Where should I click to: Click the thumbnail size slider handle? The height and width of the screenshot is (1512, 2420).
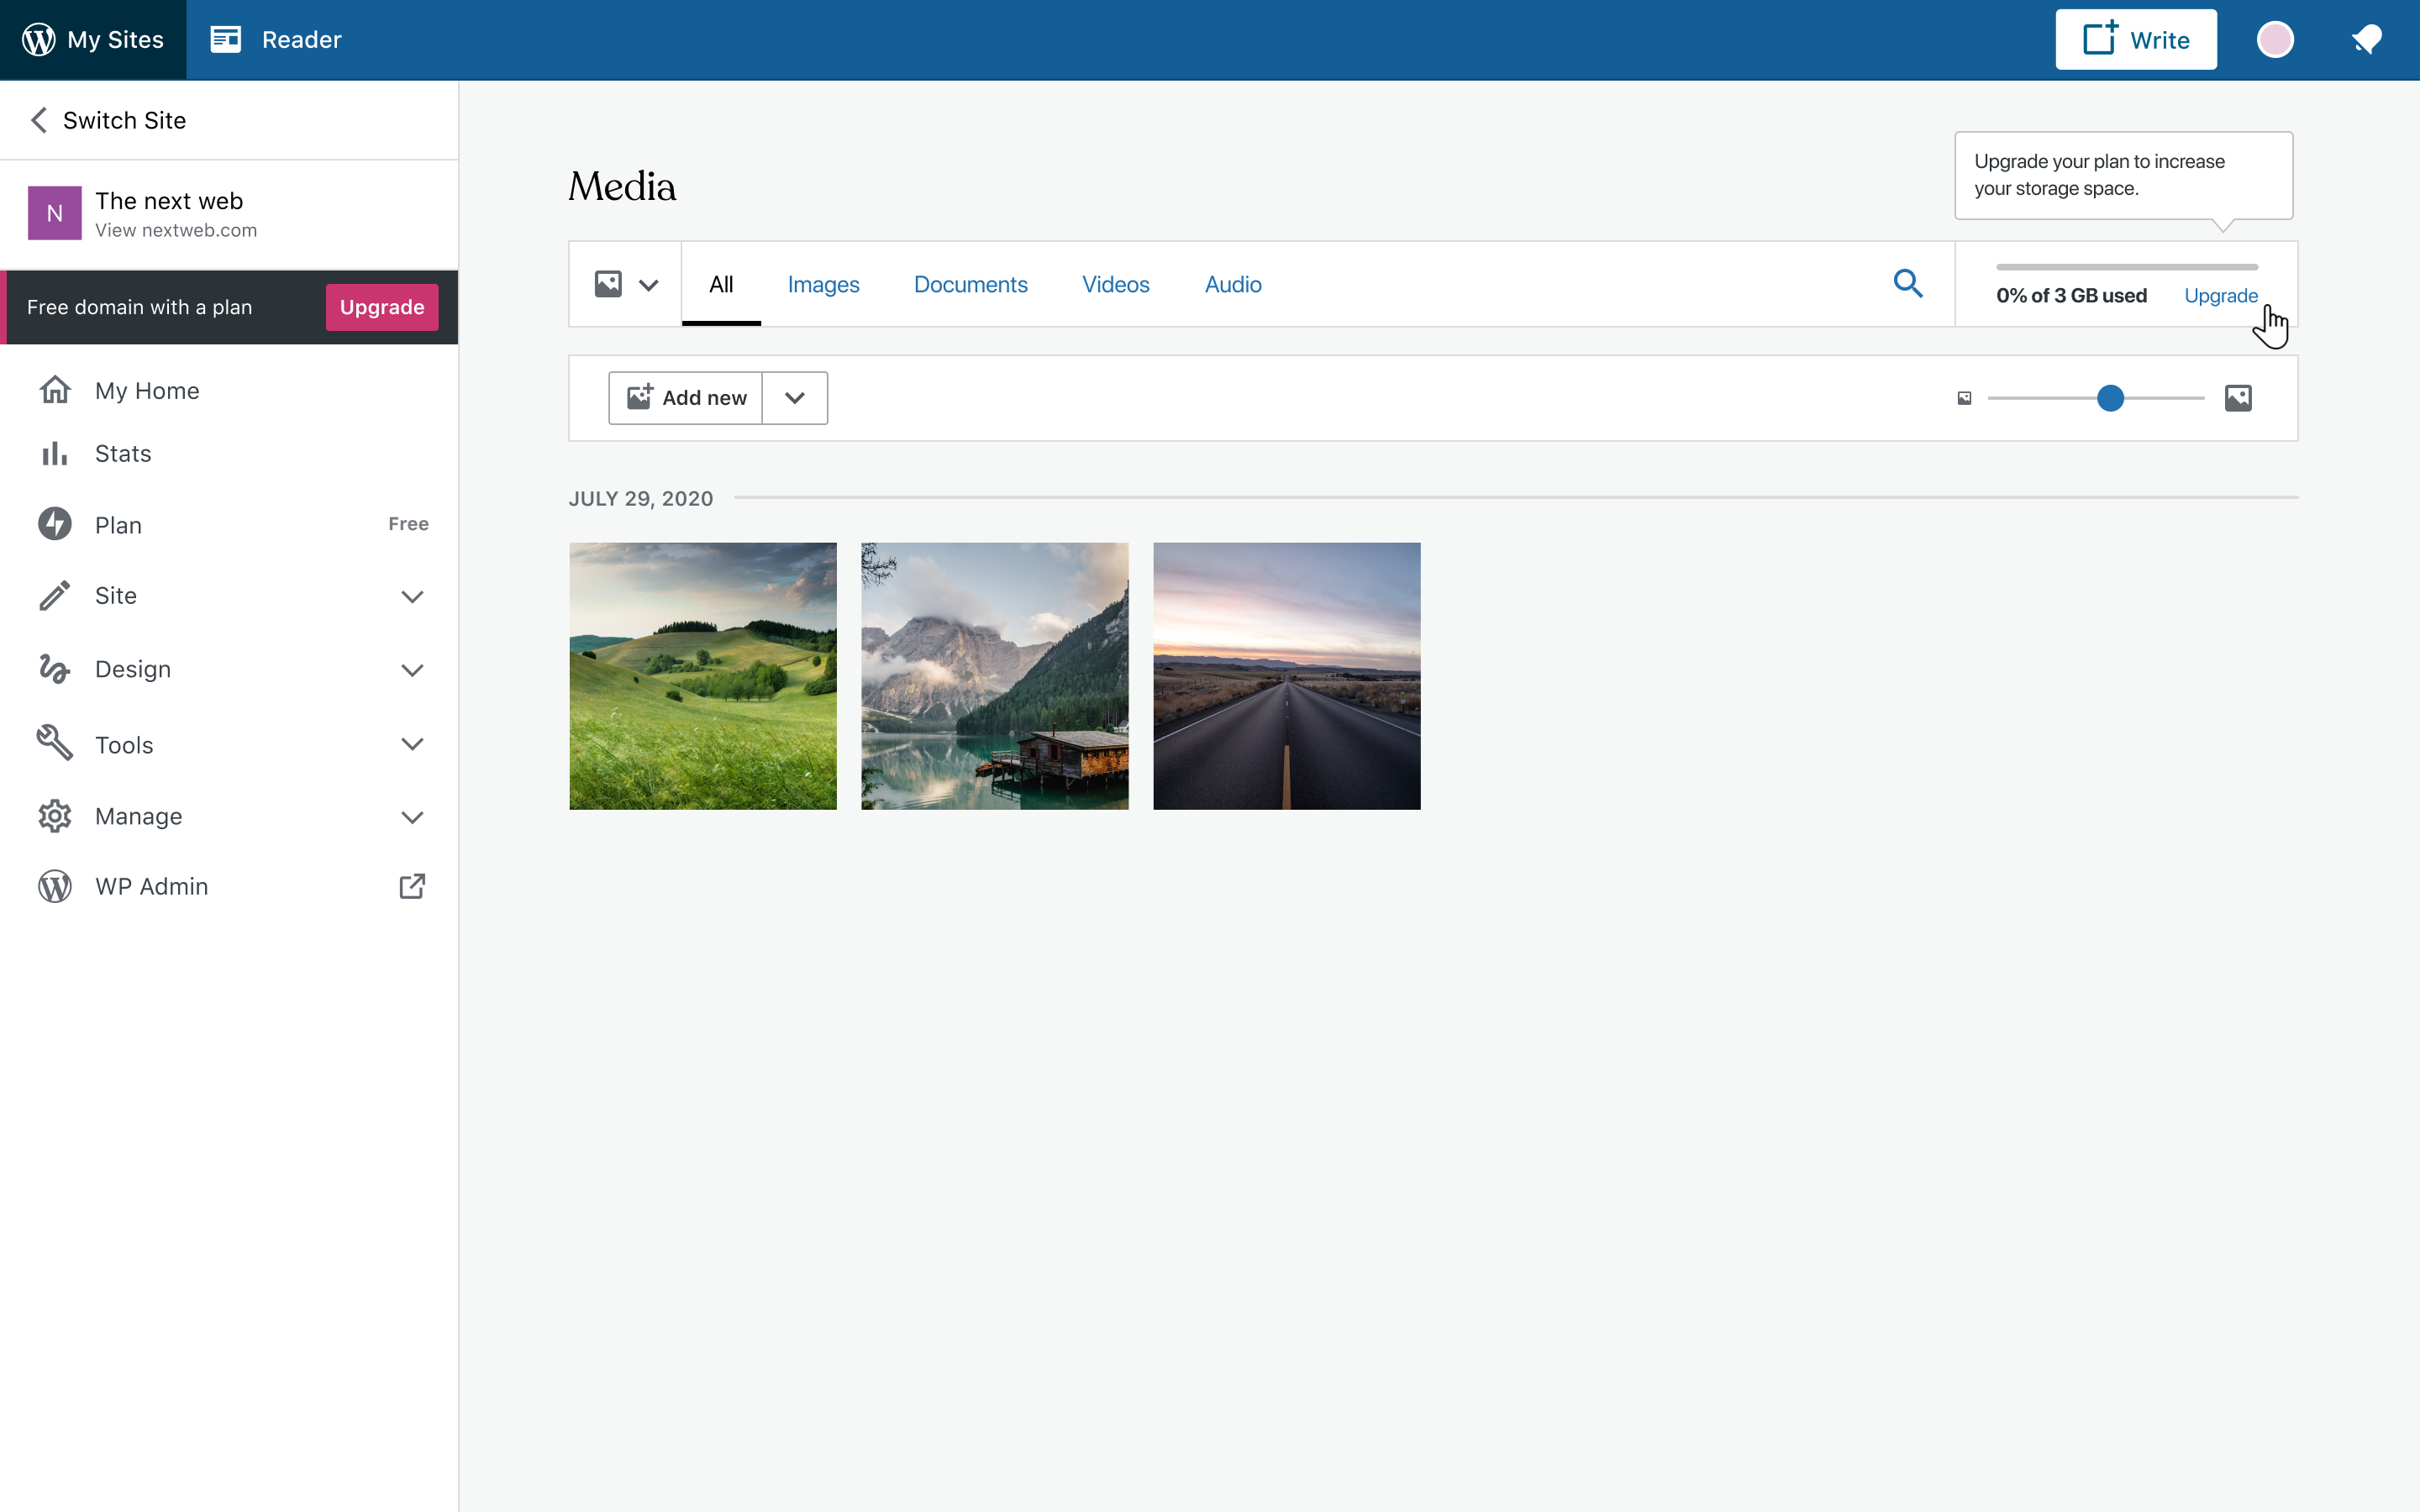point(2110,398)
